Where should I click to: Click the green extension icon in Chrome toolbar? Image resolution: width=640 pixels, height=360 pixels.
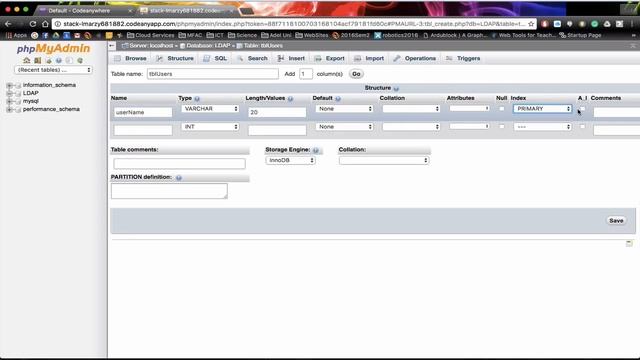pos(595,24)
